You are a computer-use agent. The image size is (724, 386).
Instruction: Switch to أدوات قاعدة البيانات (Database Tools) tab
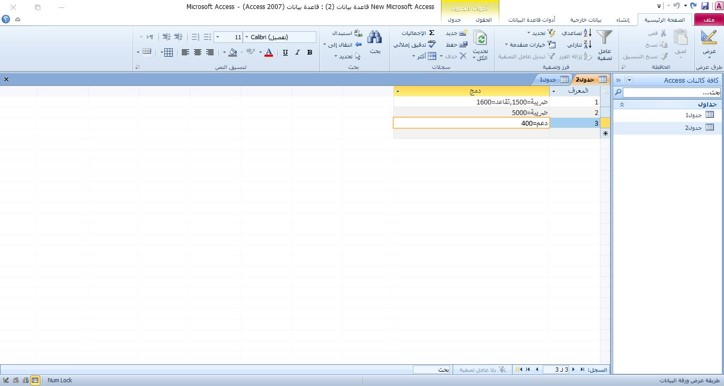[531, 20]
